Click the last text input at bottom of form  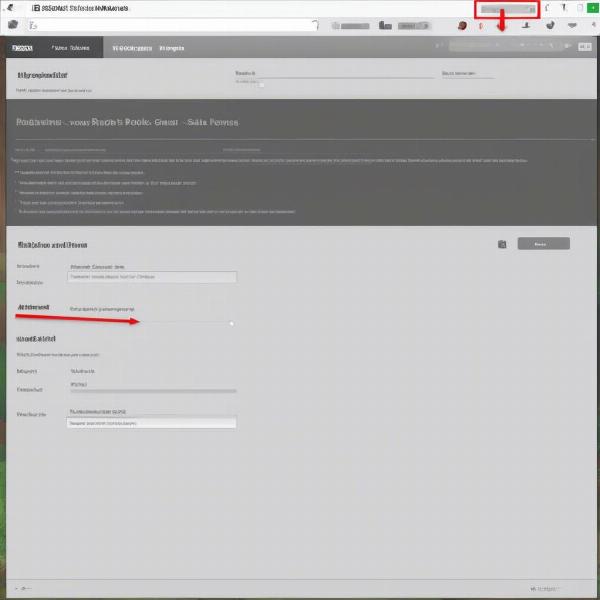[152, 423]
